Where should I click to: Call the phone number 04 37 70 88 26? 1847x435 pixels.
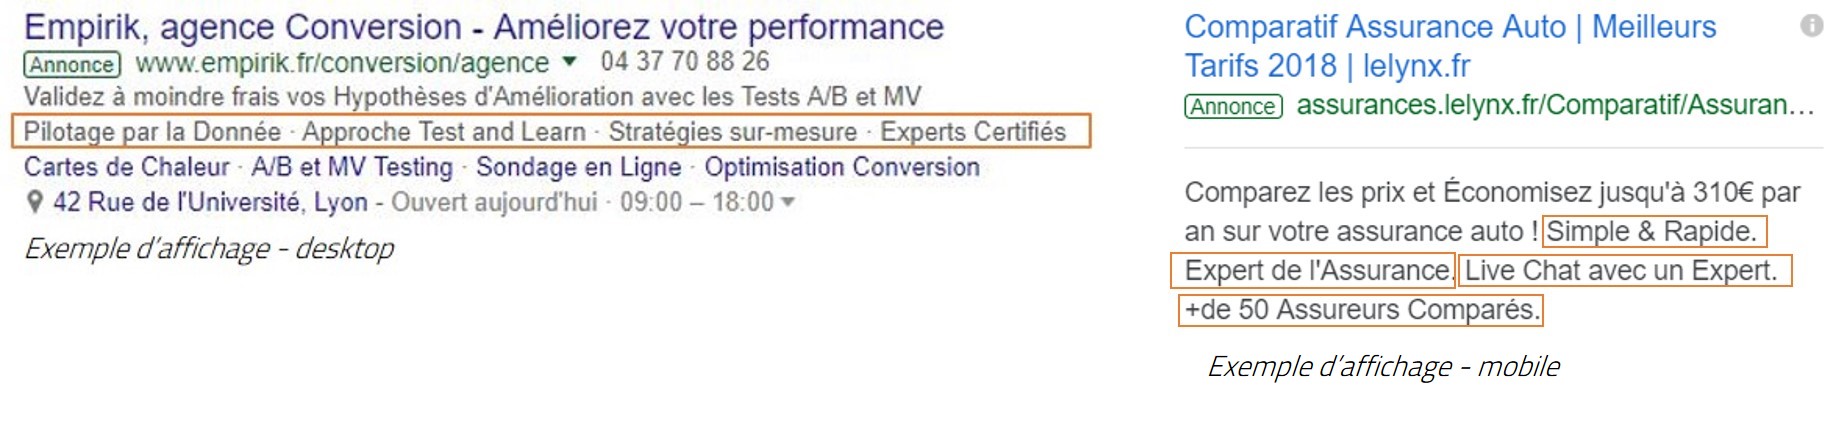coord(685,62)
